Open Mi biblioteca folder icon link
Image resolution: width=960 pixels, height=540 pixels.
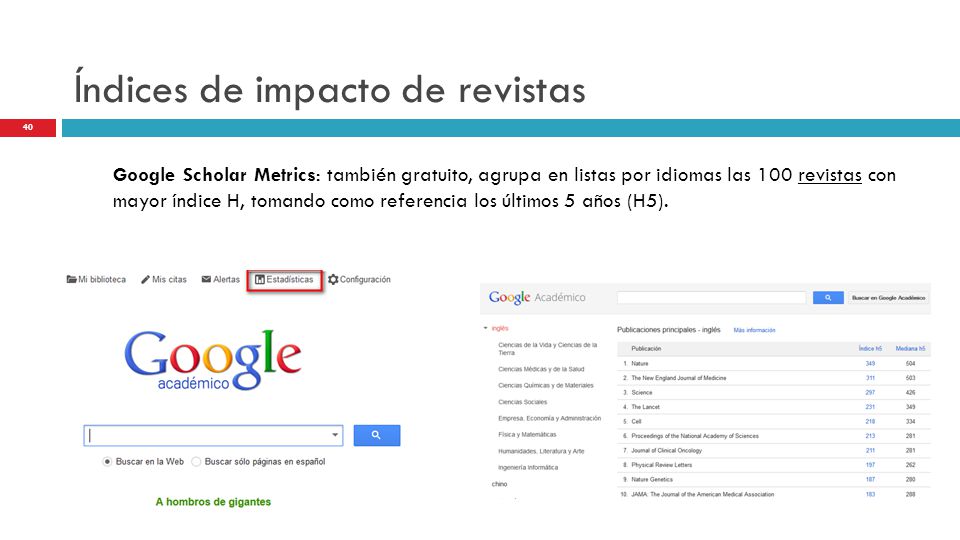click(x=72, y=280)
